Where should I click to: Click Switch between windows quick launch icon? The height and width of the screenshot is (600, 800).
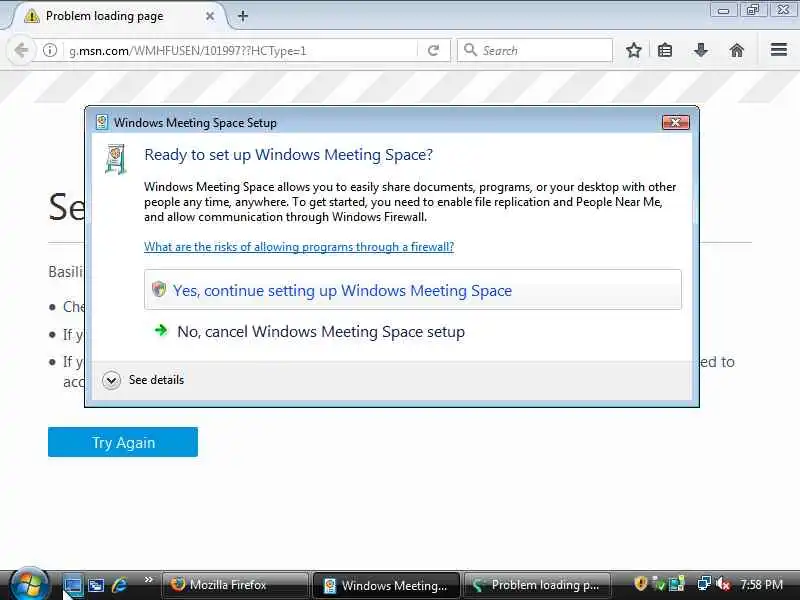pos(96,585)
